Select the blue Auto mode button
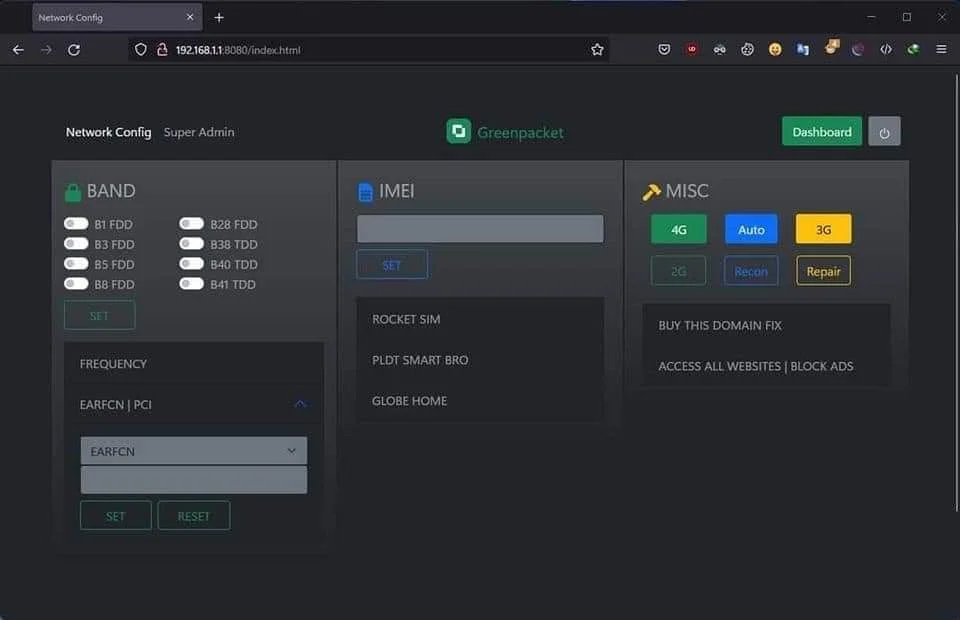 pos(751,230)
